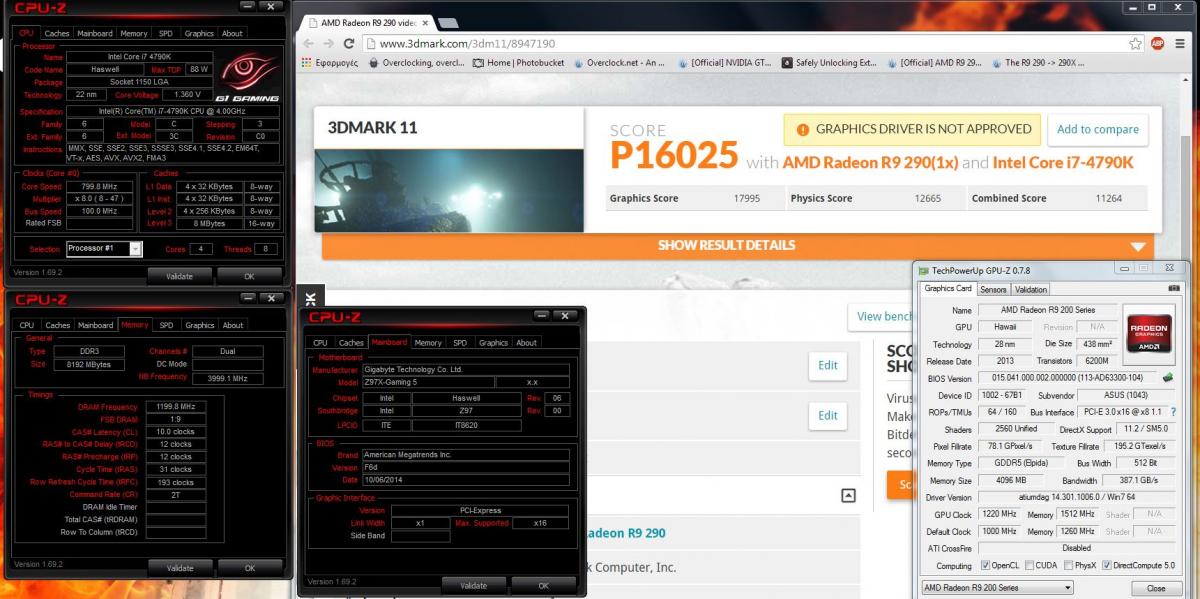Viewport: 1200px width, 599px height.
Task: Click Add to compare button
Action: tap(1098, 129)
